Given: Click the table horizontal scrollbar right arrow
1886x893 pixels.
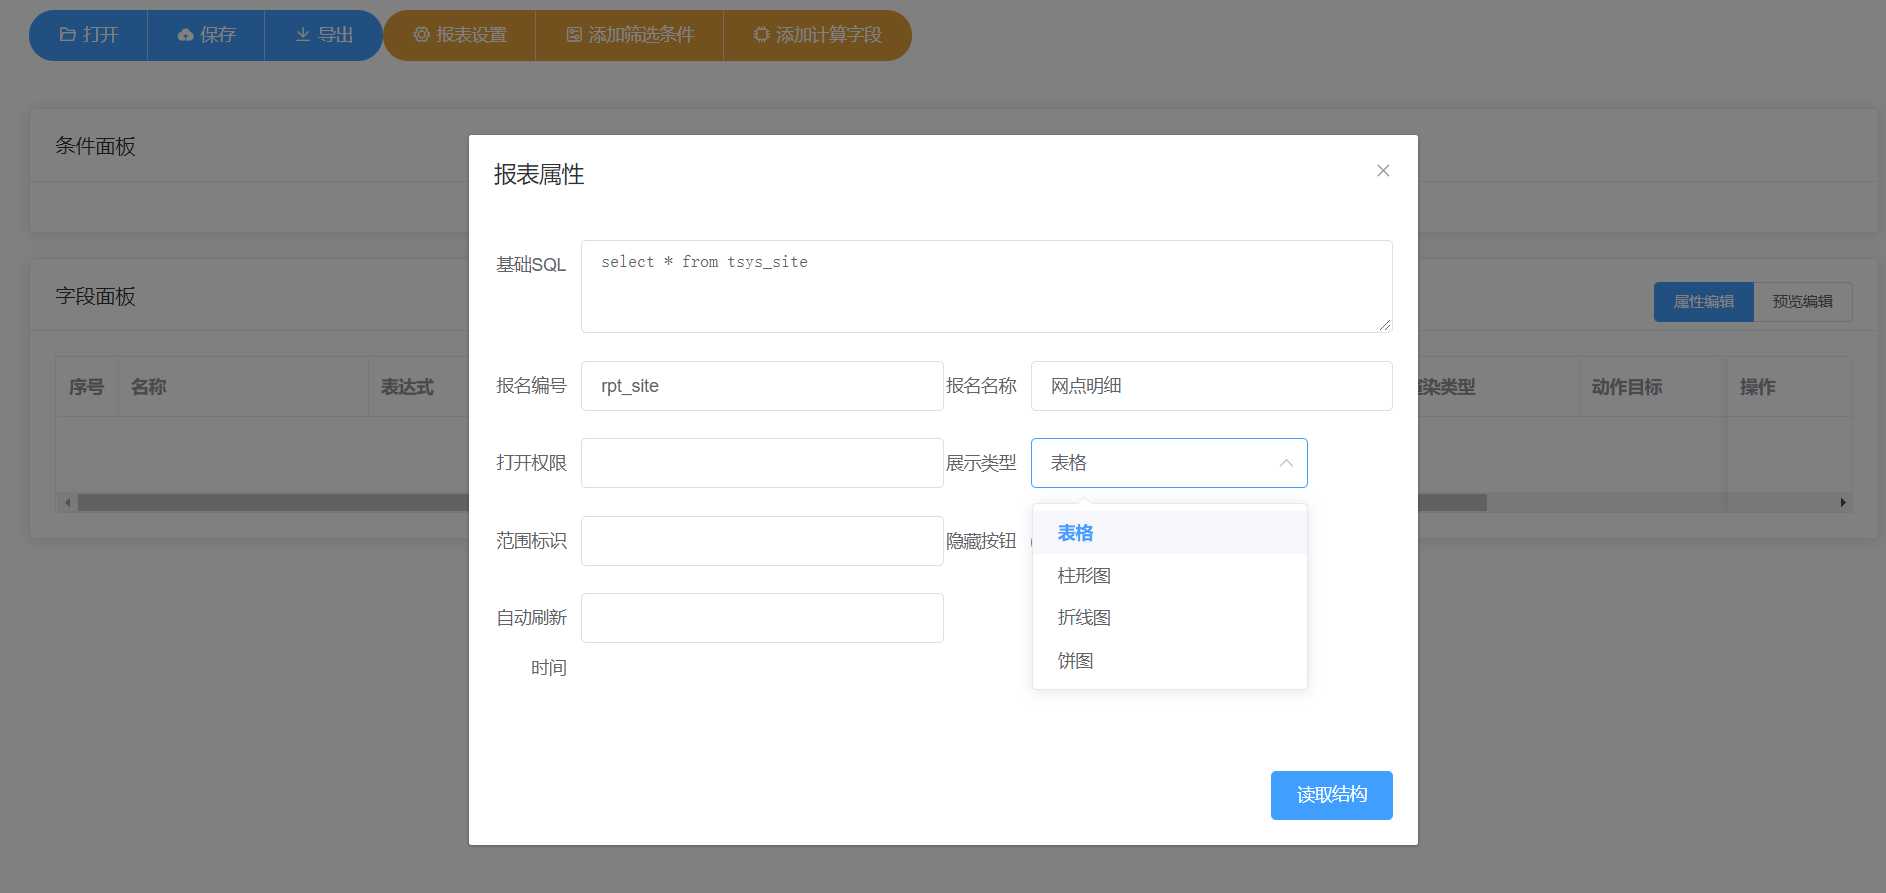Looking at the screenshot, I should coord(1843,503).
